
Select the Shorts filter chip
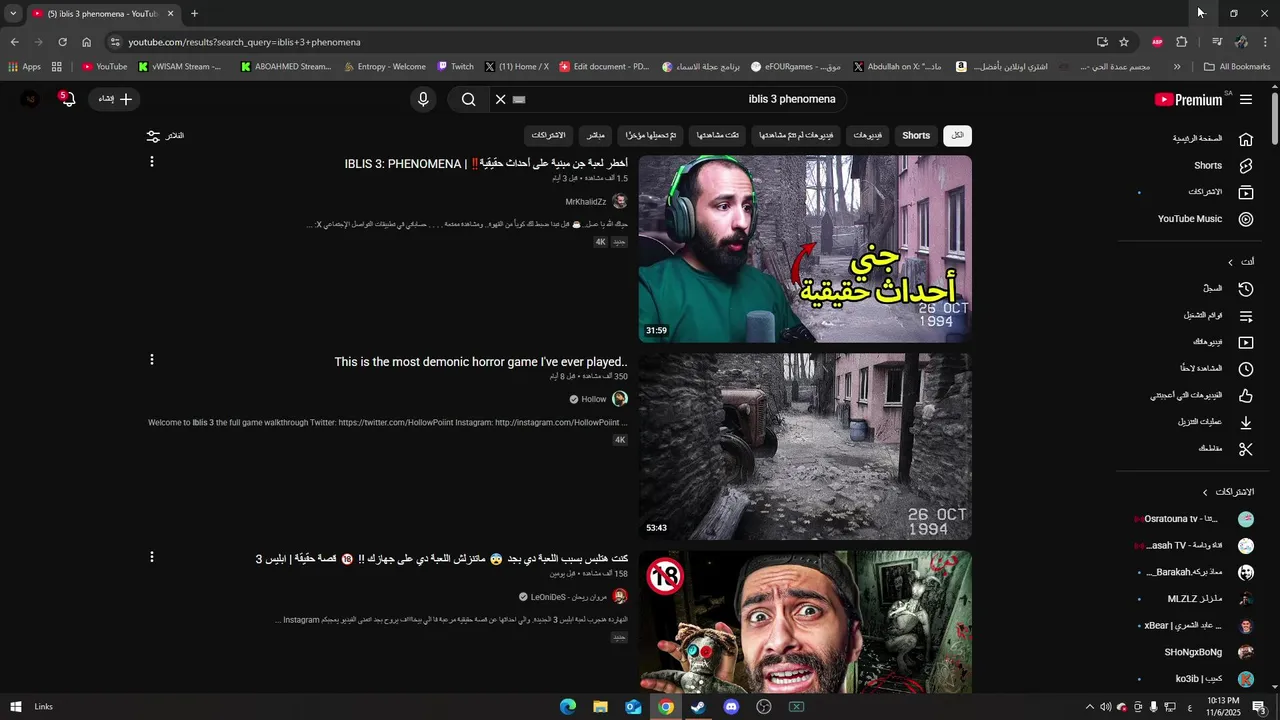(916, 136)
